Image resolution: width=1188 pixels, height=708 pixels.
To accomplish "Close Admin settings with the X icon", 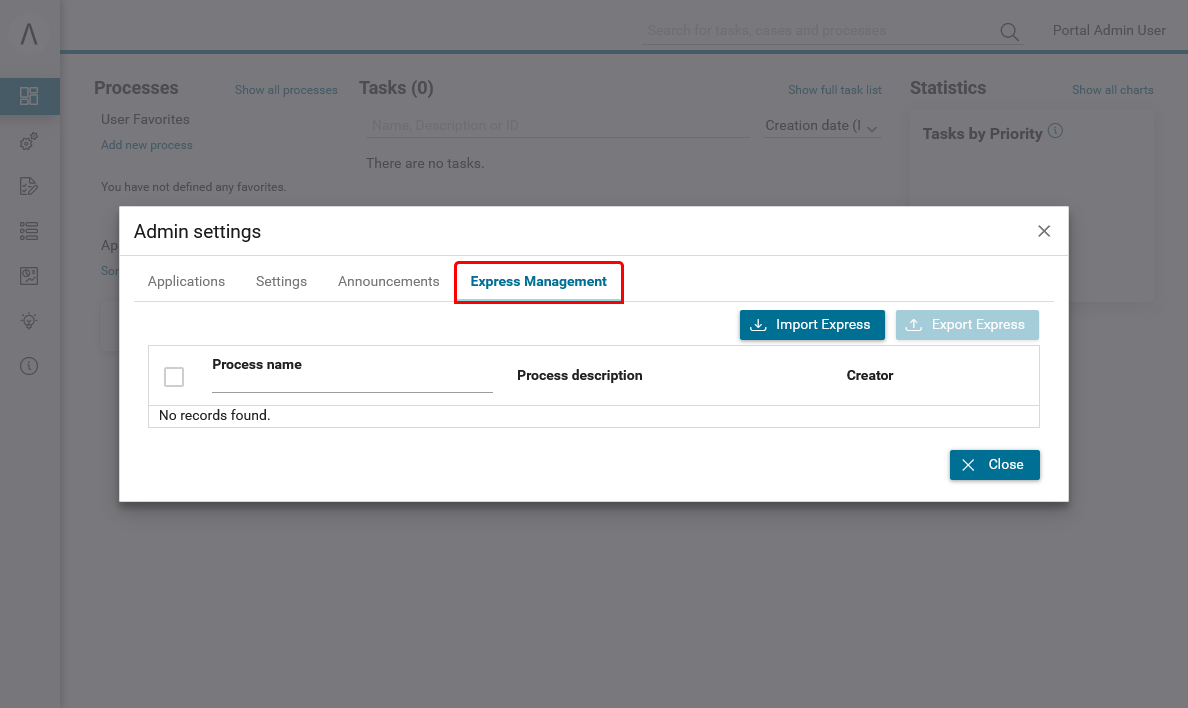I will [x=1044, y=231].
